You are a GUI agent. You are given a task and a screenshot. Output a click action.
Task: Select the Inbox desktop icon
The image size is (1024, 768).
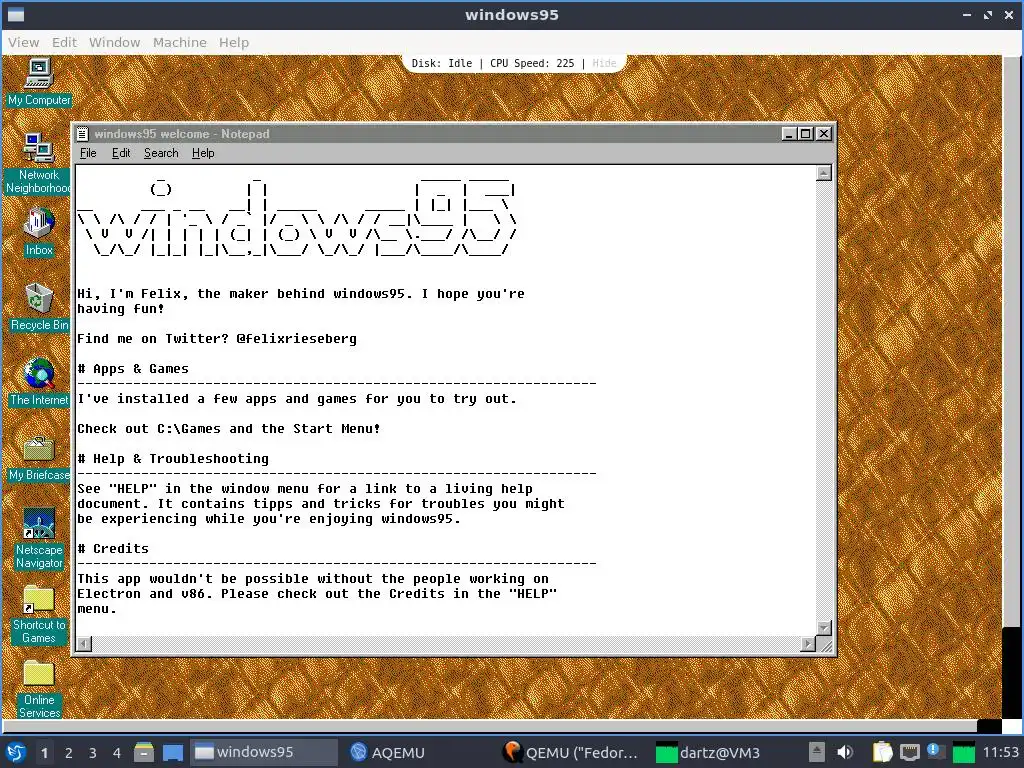[39, 232]
